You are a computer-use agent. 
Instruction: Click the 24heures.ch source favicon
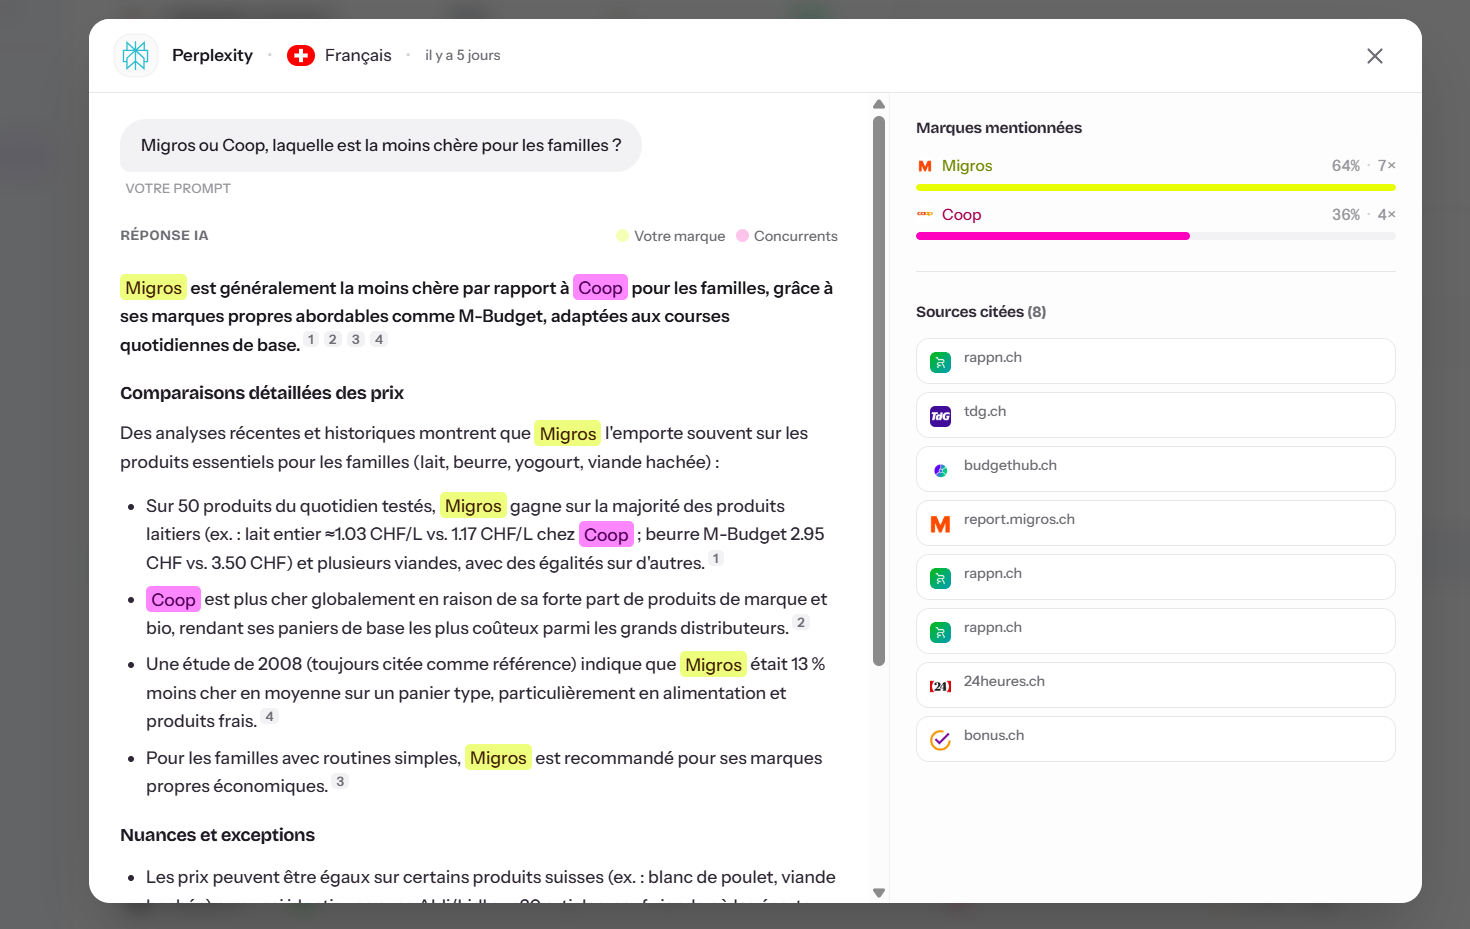(x=941, y=686)
